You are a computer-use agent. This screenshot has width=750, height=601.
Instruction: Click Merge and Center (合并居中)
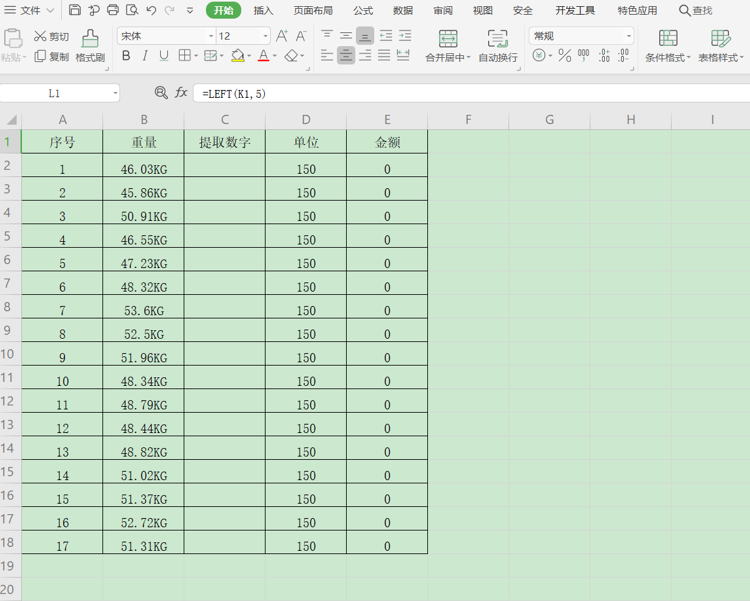point(448,45)
